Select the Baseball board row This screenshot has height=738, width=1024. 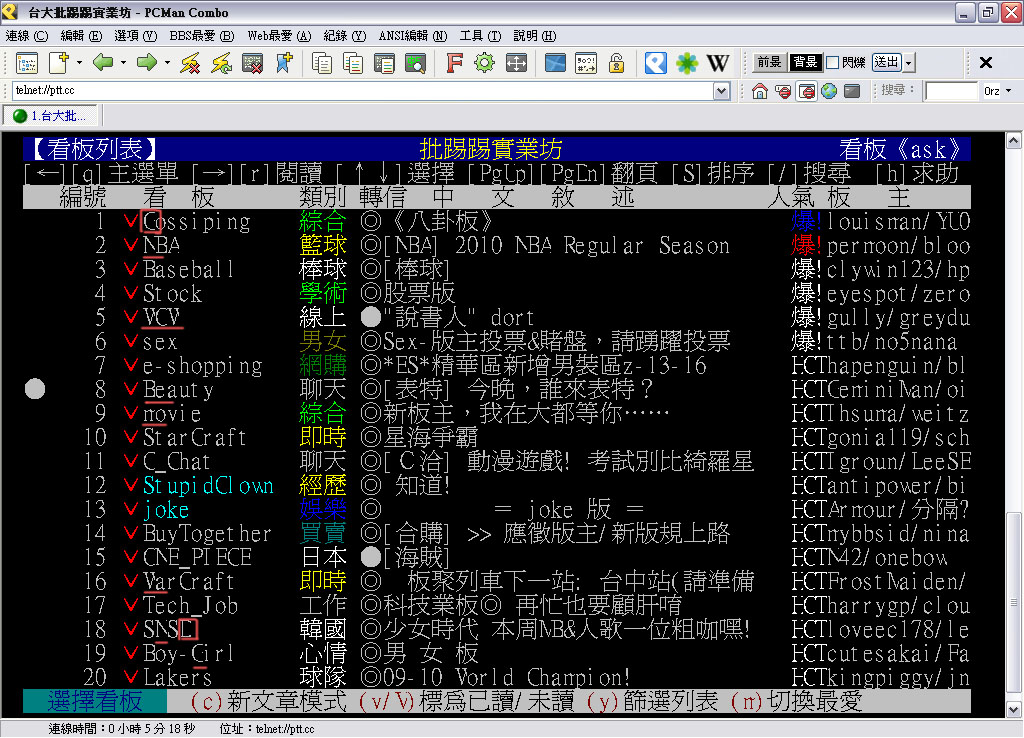pos(496,270)
